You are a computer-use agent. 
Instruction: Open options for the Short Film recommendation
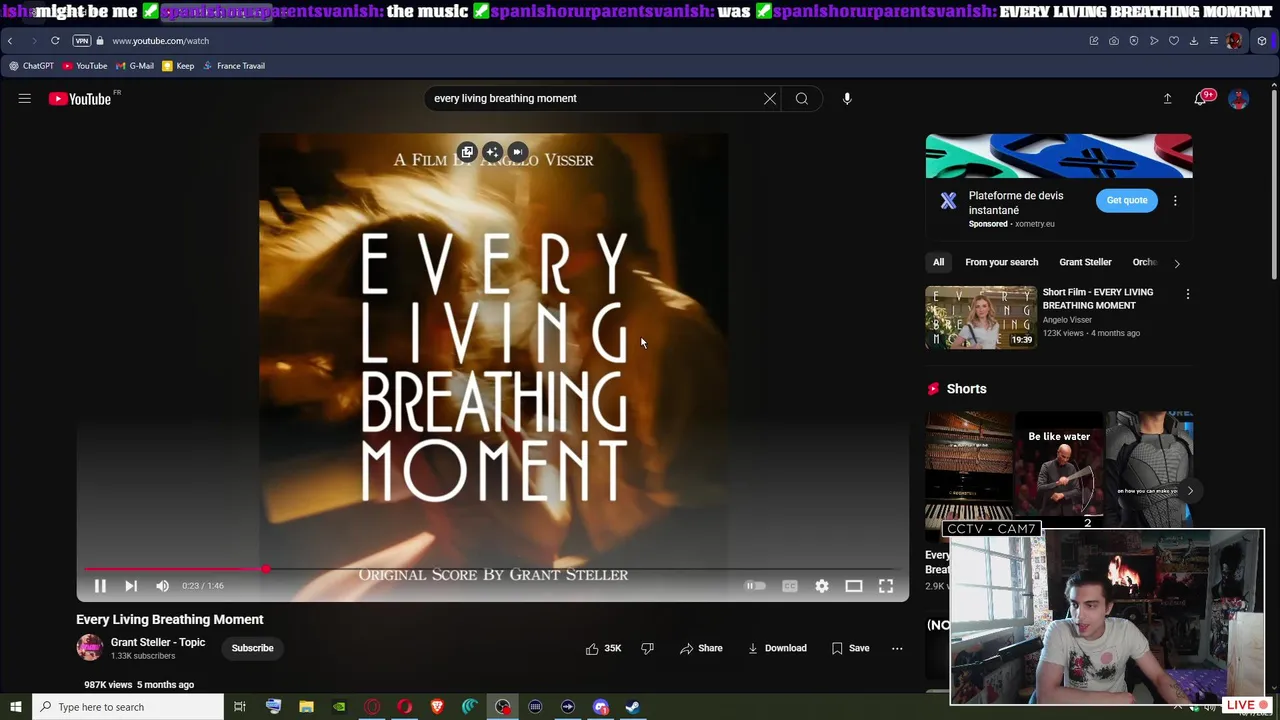pyautogui.click(x=1187, y=294)
